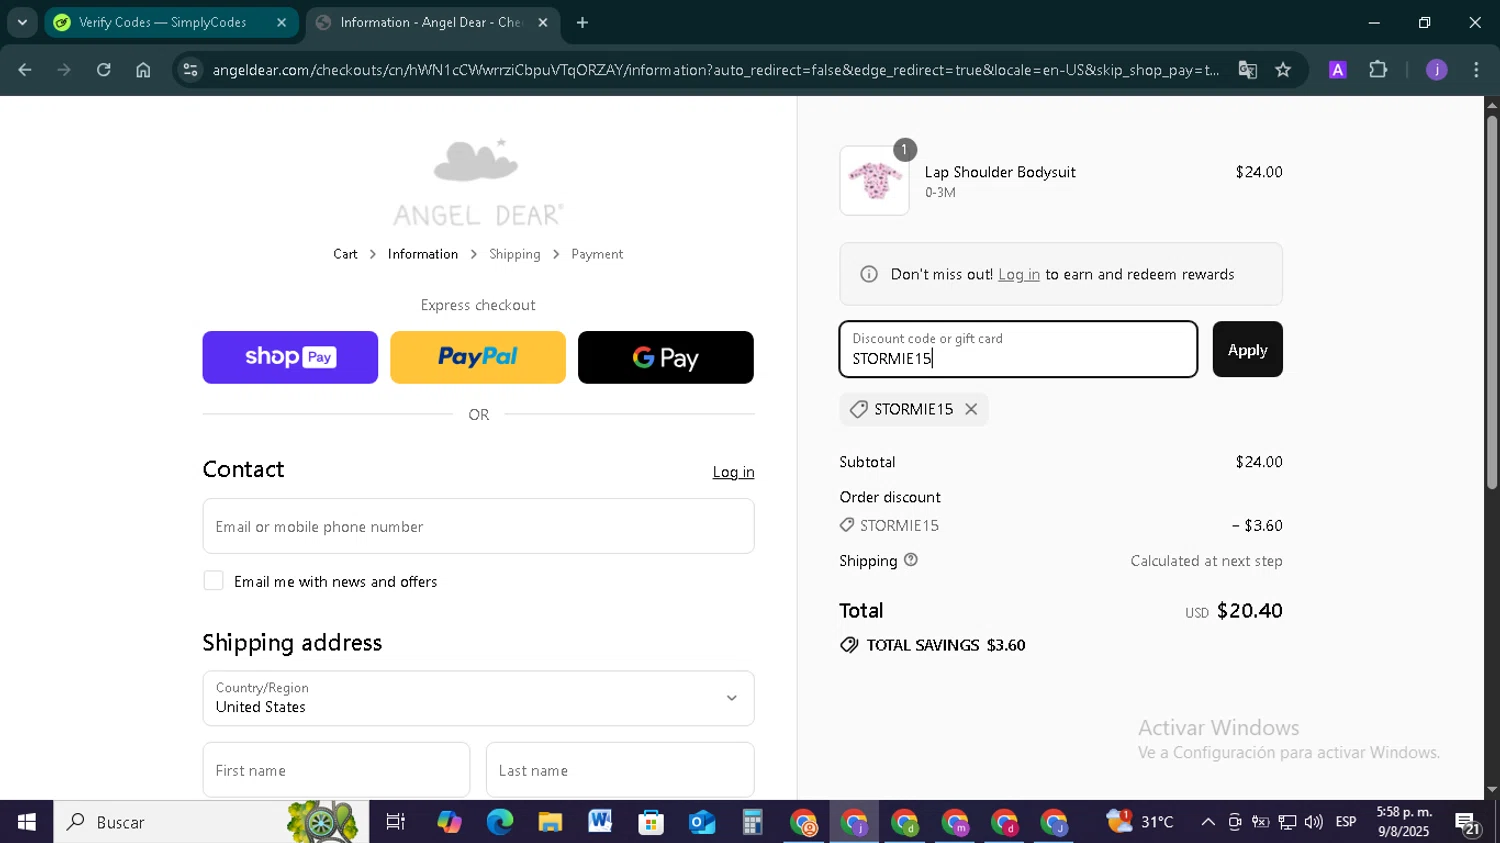Image resolution: width=1500 pixels, height=843 pixels.
Task: Open the network tray icon
Action: [1287, 822]
